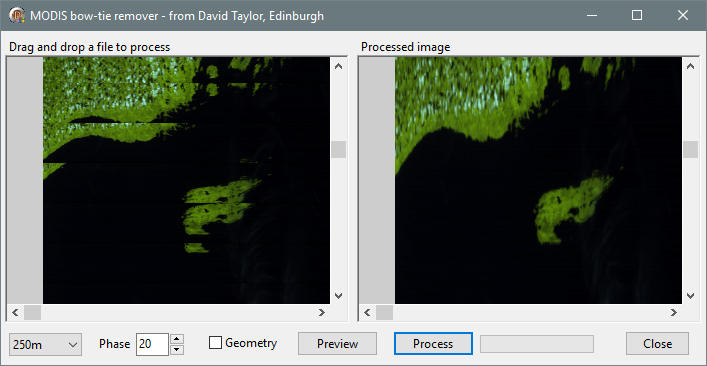
Task: Click down arrow of source image vertical scrollbar
Action: pos(339,296)
